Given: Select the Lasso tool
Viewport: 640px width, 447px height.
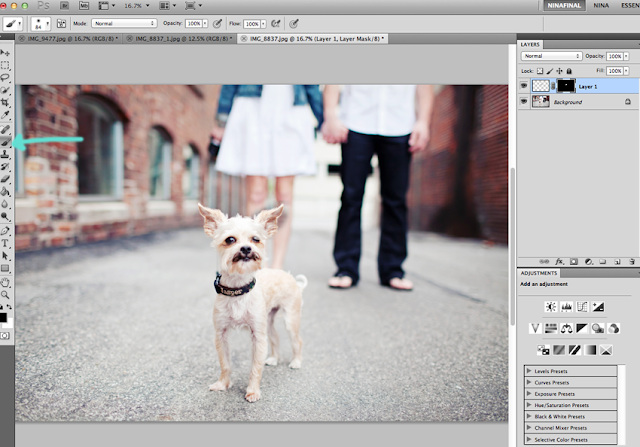Looking at the screenshot, I should click(x=6, y=76).
